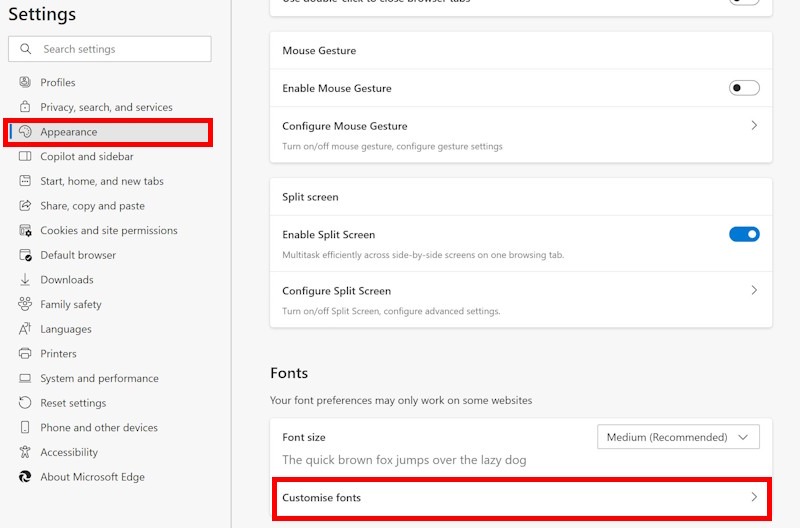Click the Privacy lock icon

[x=25, y=107]
